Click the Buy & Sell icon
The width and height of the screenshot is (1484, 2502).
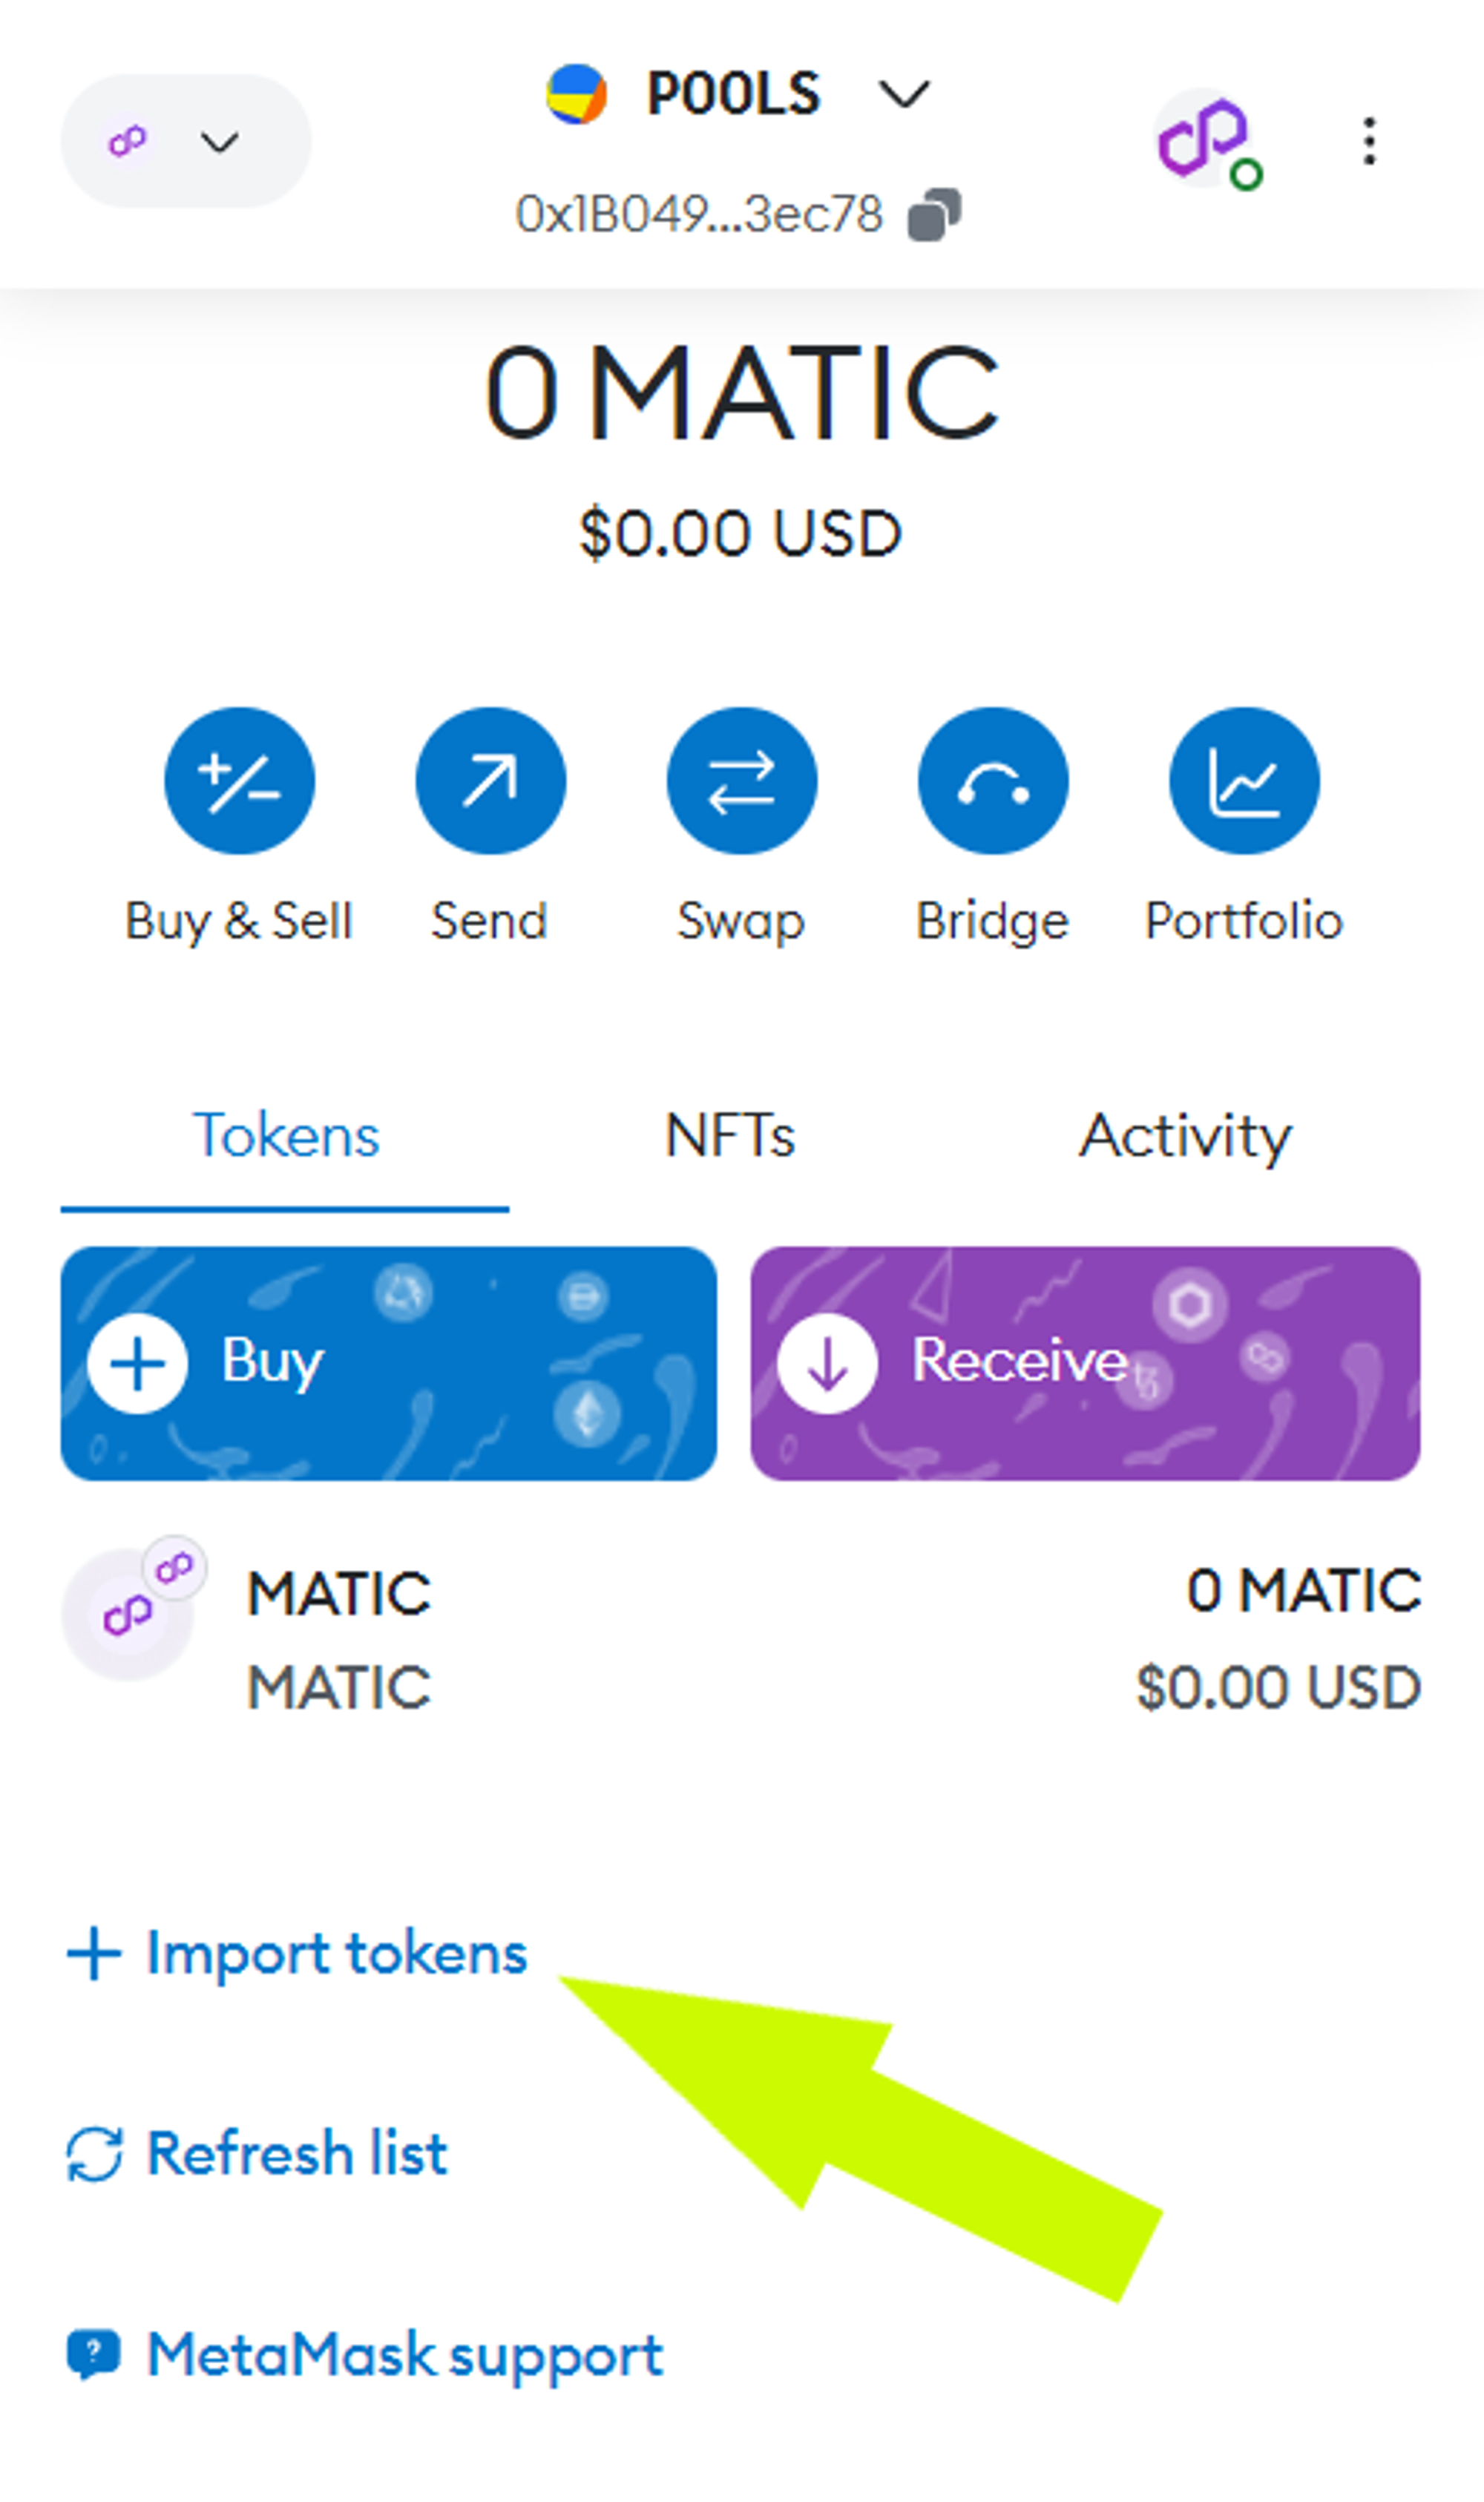click(239, 781)
